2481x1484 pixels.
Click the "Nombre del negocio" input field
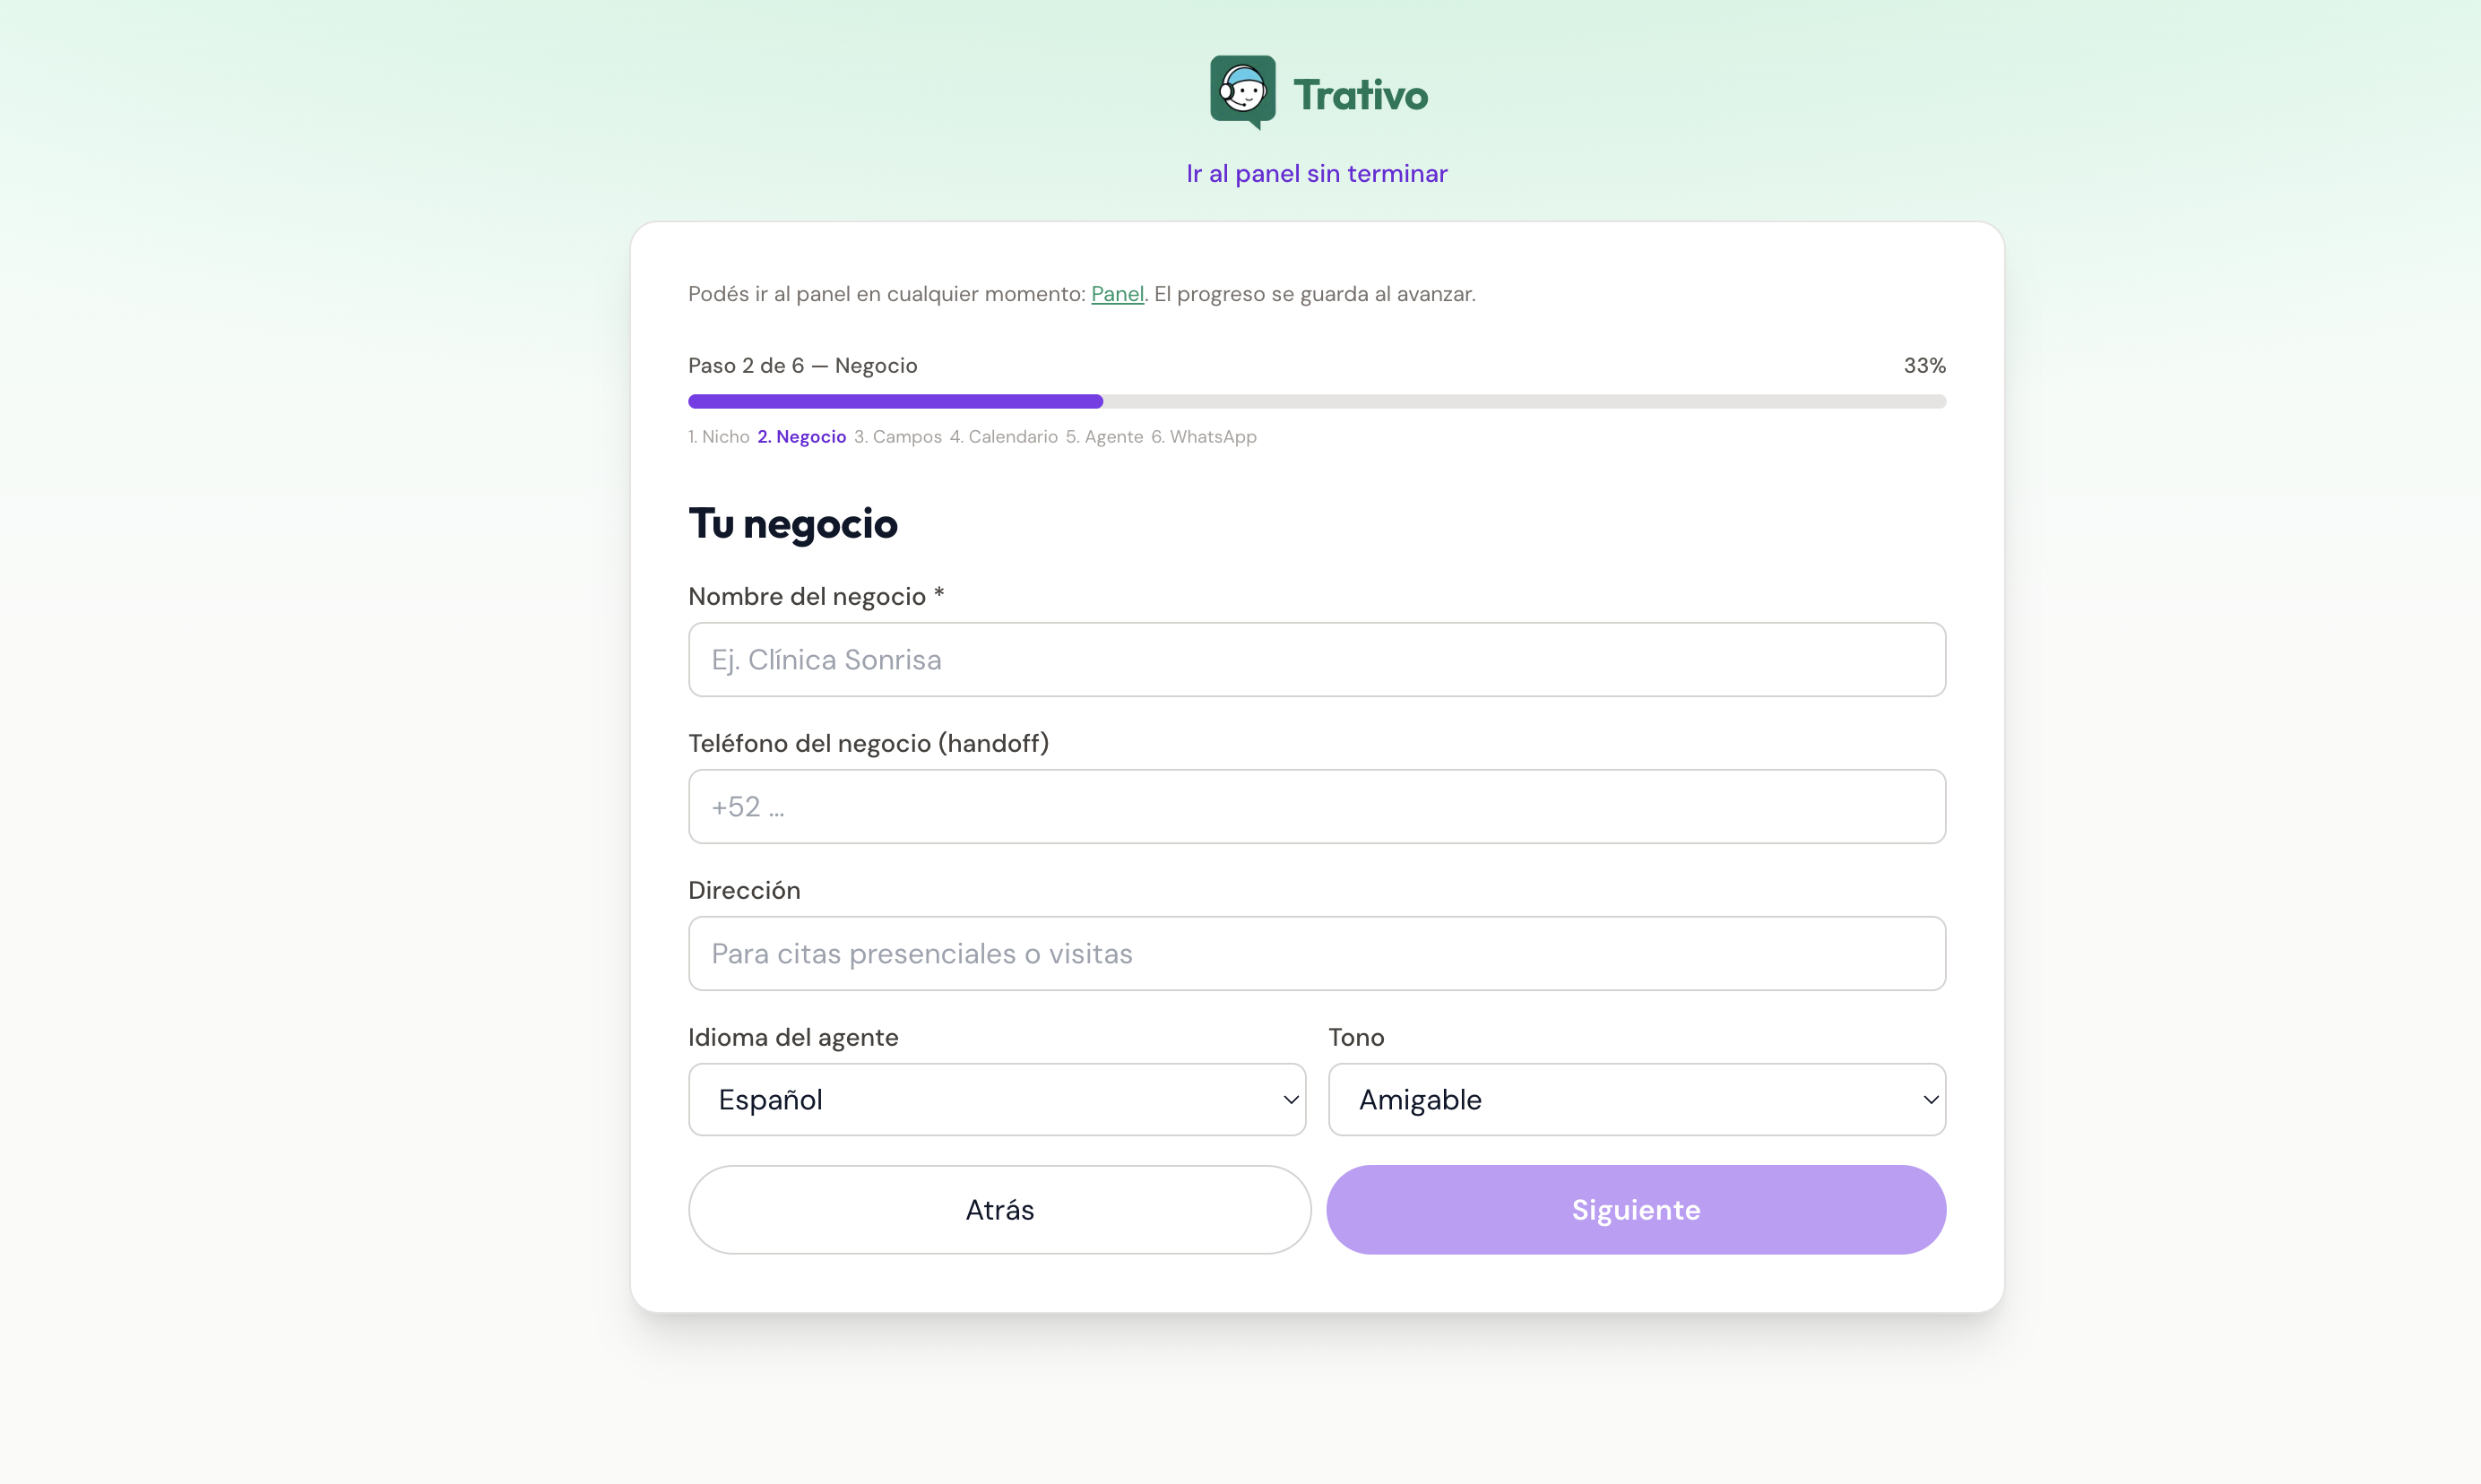[x=1316, y=659]
